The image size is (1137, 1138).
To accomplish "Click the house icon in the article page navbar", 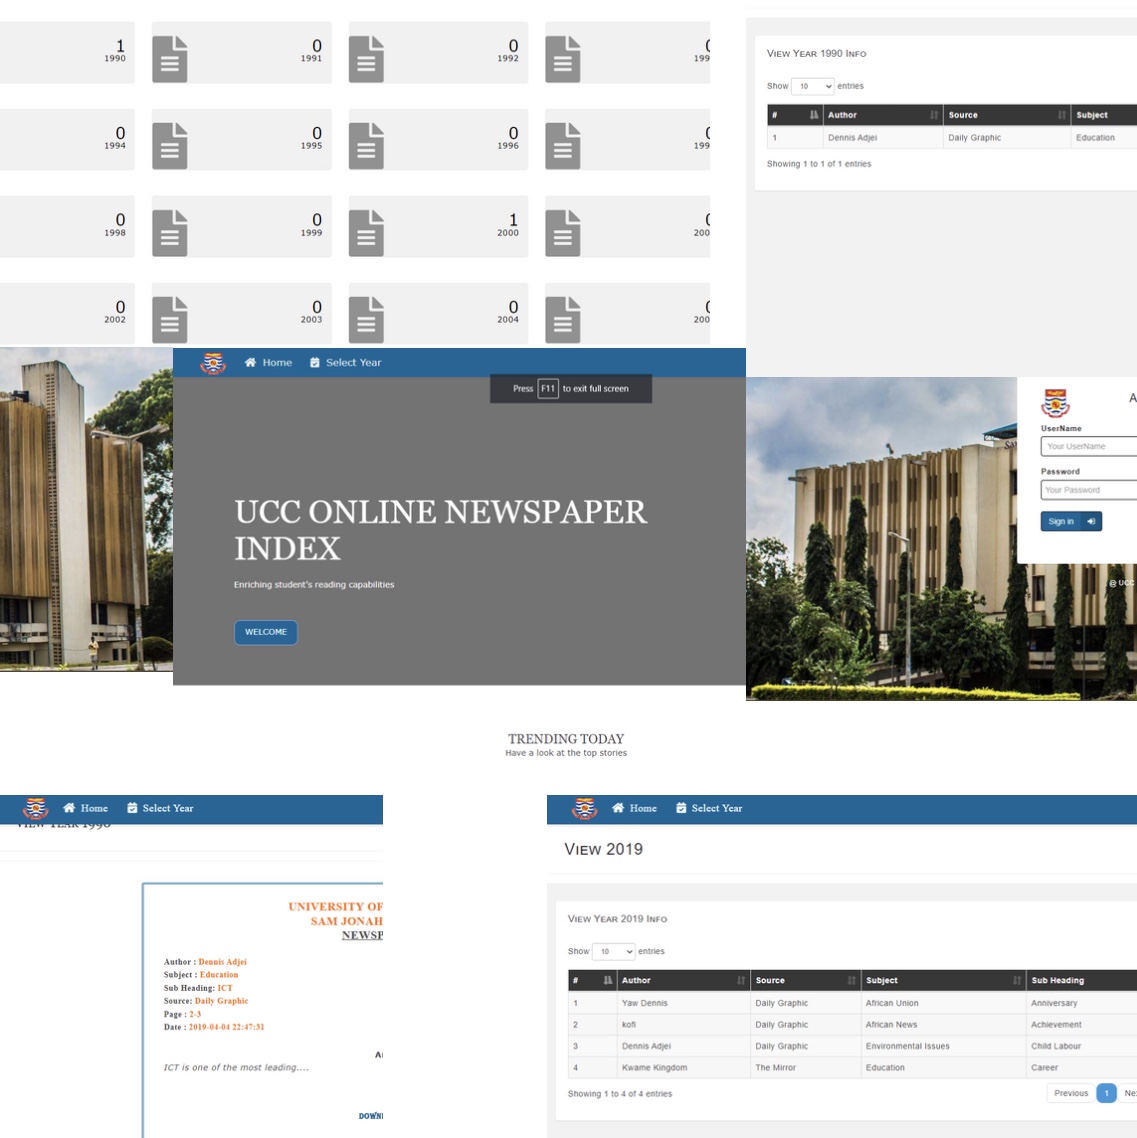I will (69, 808).
